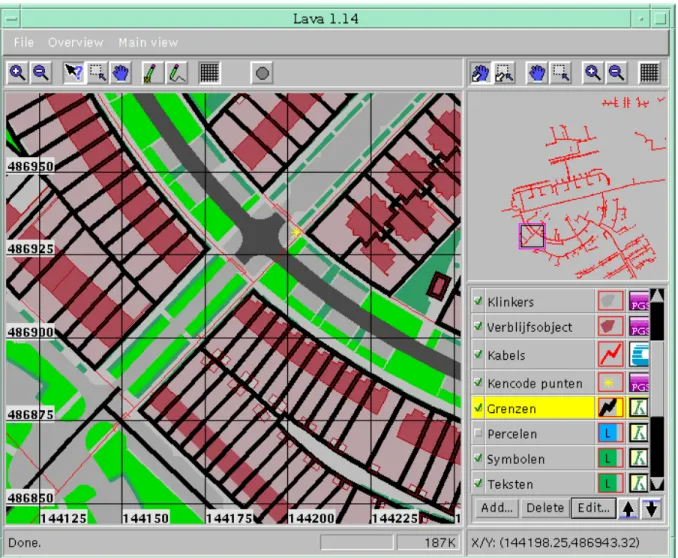The width and height of the screenshot is (678, 558).
Task: Move selected layer up with arrow button
Action: (628, 509)
